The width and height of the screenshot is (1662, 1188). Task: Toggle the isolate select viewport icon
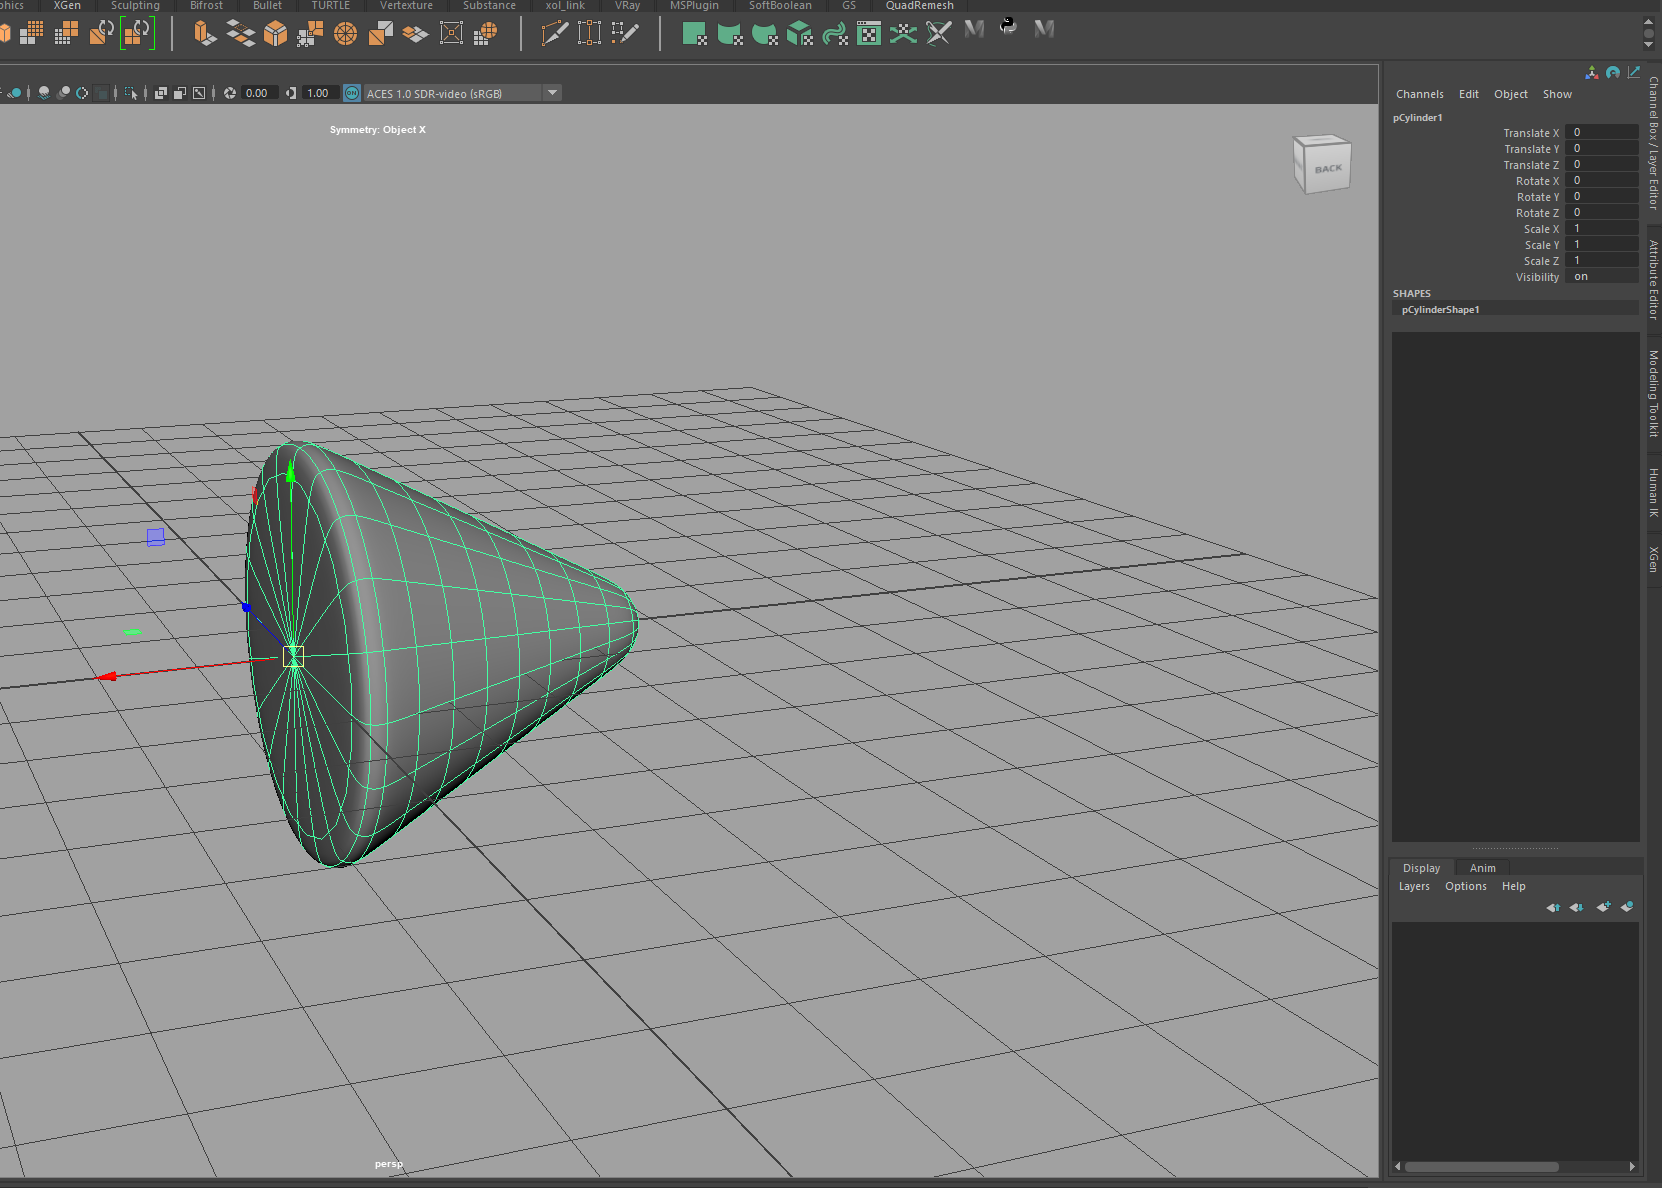pyautogui.click(x=131, y=93)
